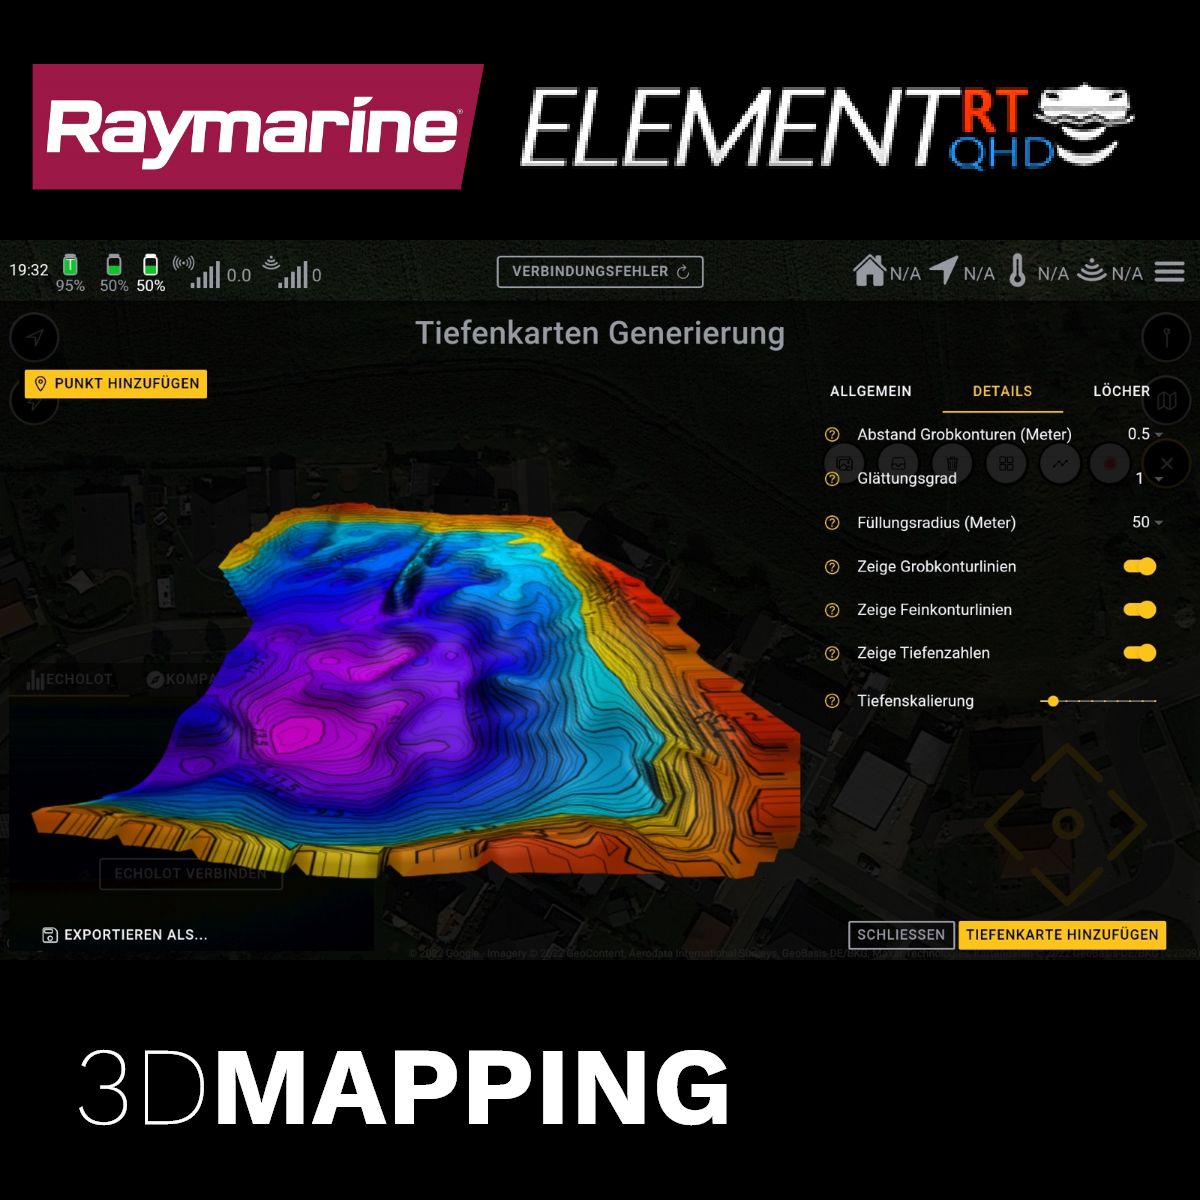Turn off the Zeige Feinkonturlinien switch
Image resolution: width=1200 pixels, height=1200 pixels.
(x=1140, y=610)
